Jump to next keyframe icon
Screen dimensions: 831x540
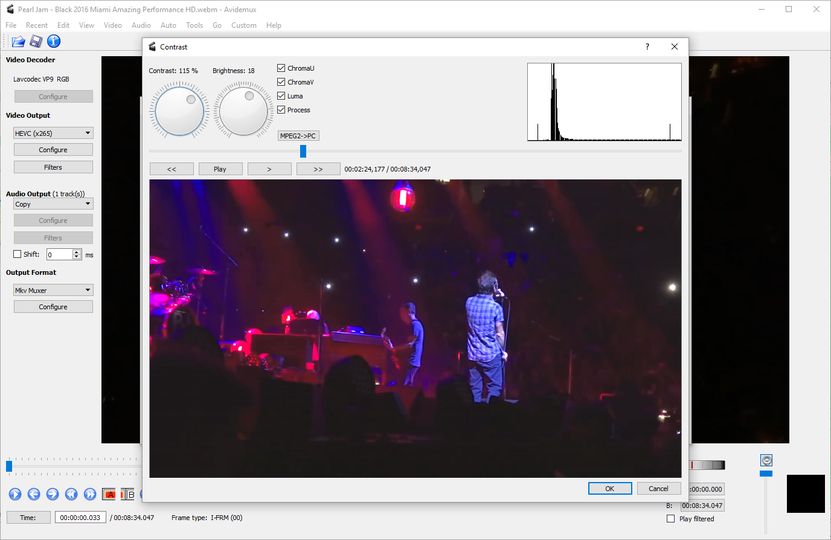(x=90, y=494)
